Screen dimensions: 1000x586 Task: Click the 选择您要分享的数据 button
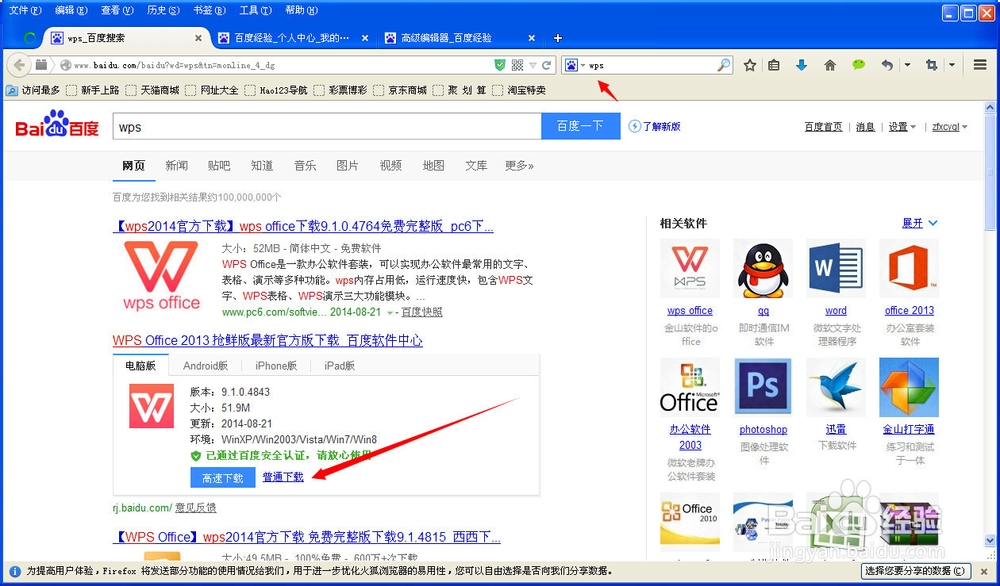(x=916, y=571)
